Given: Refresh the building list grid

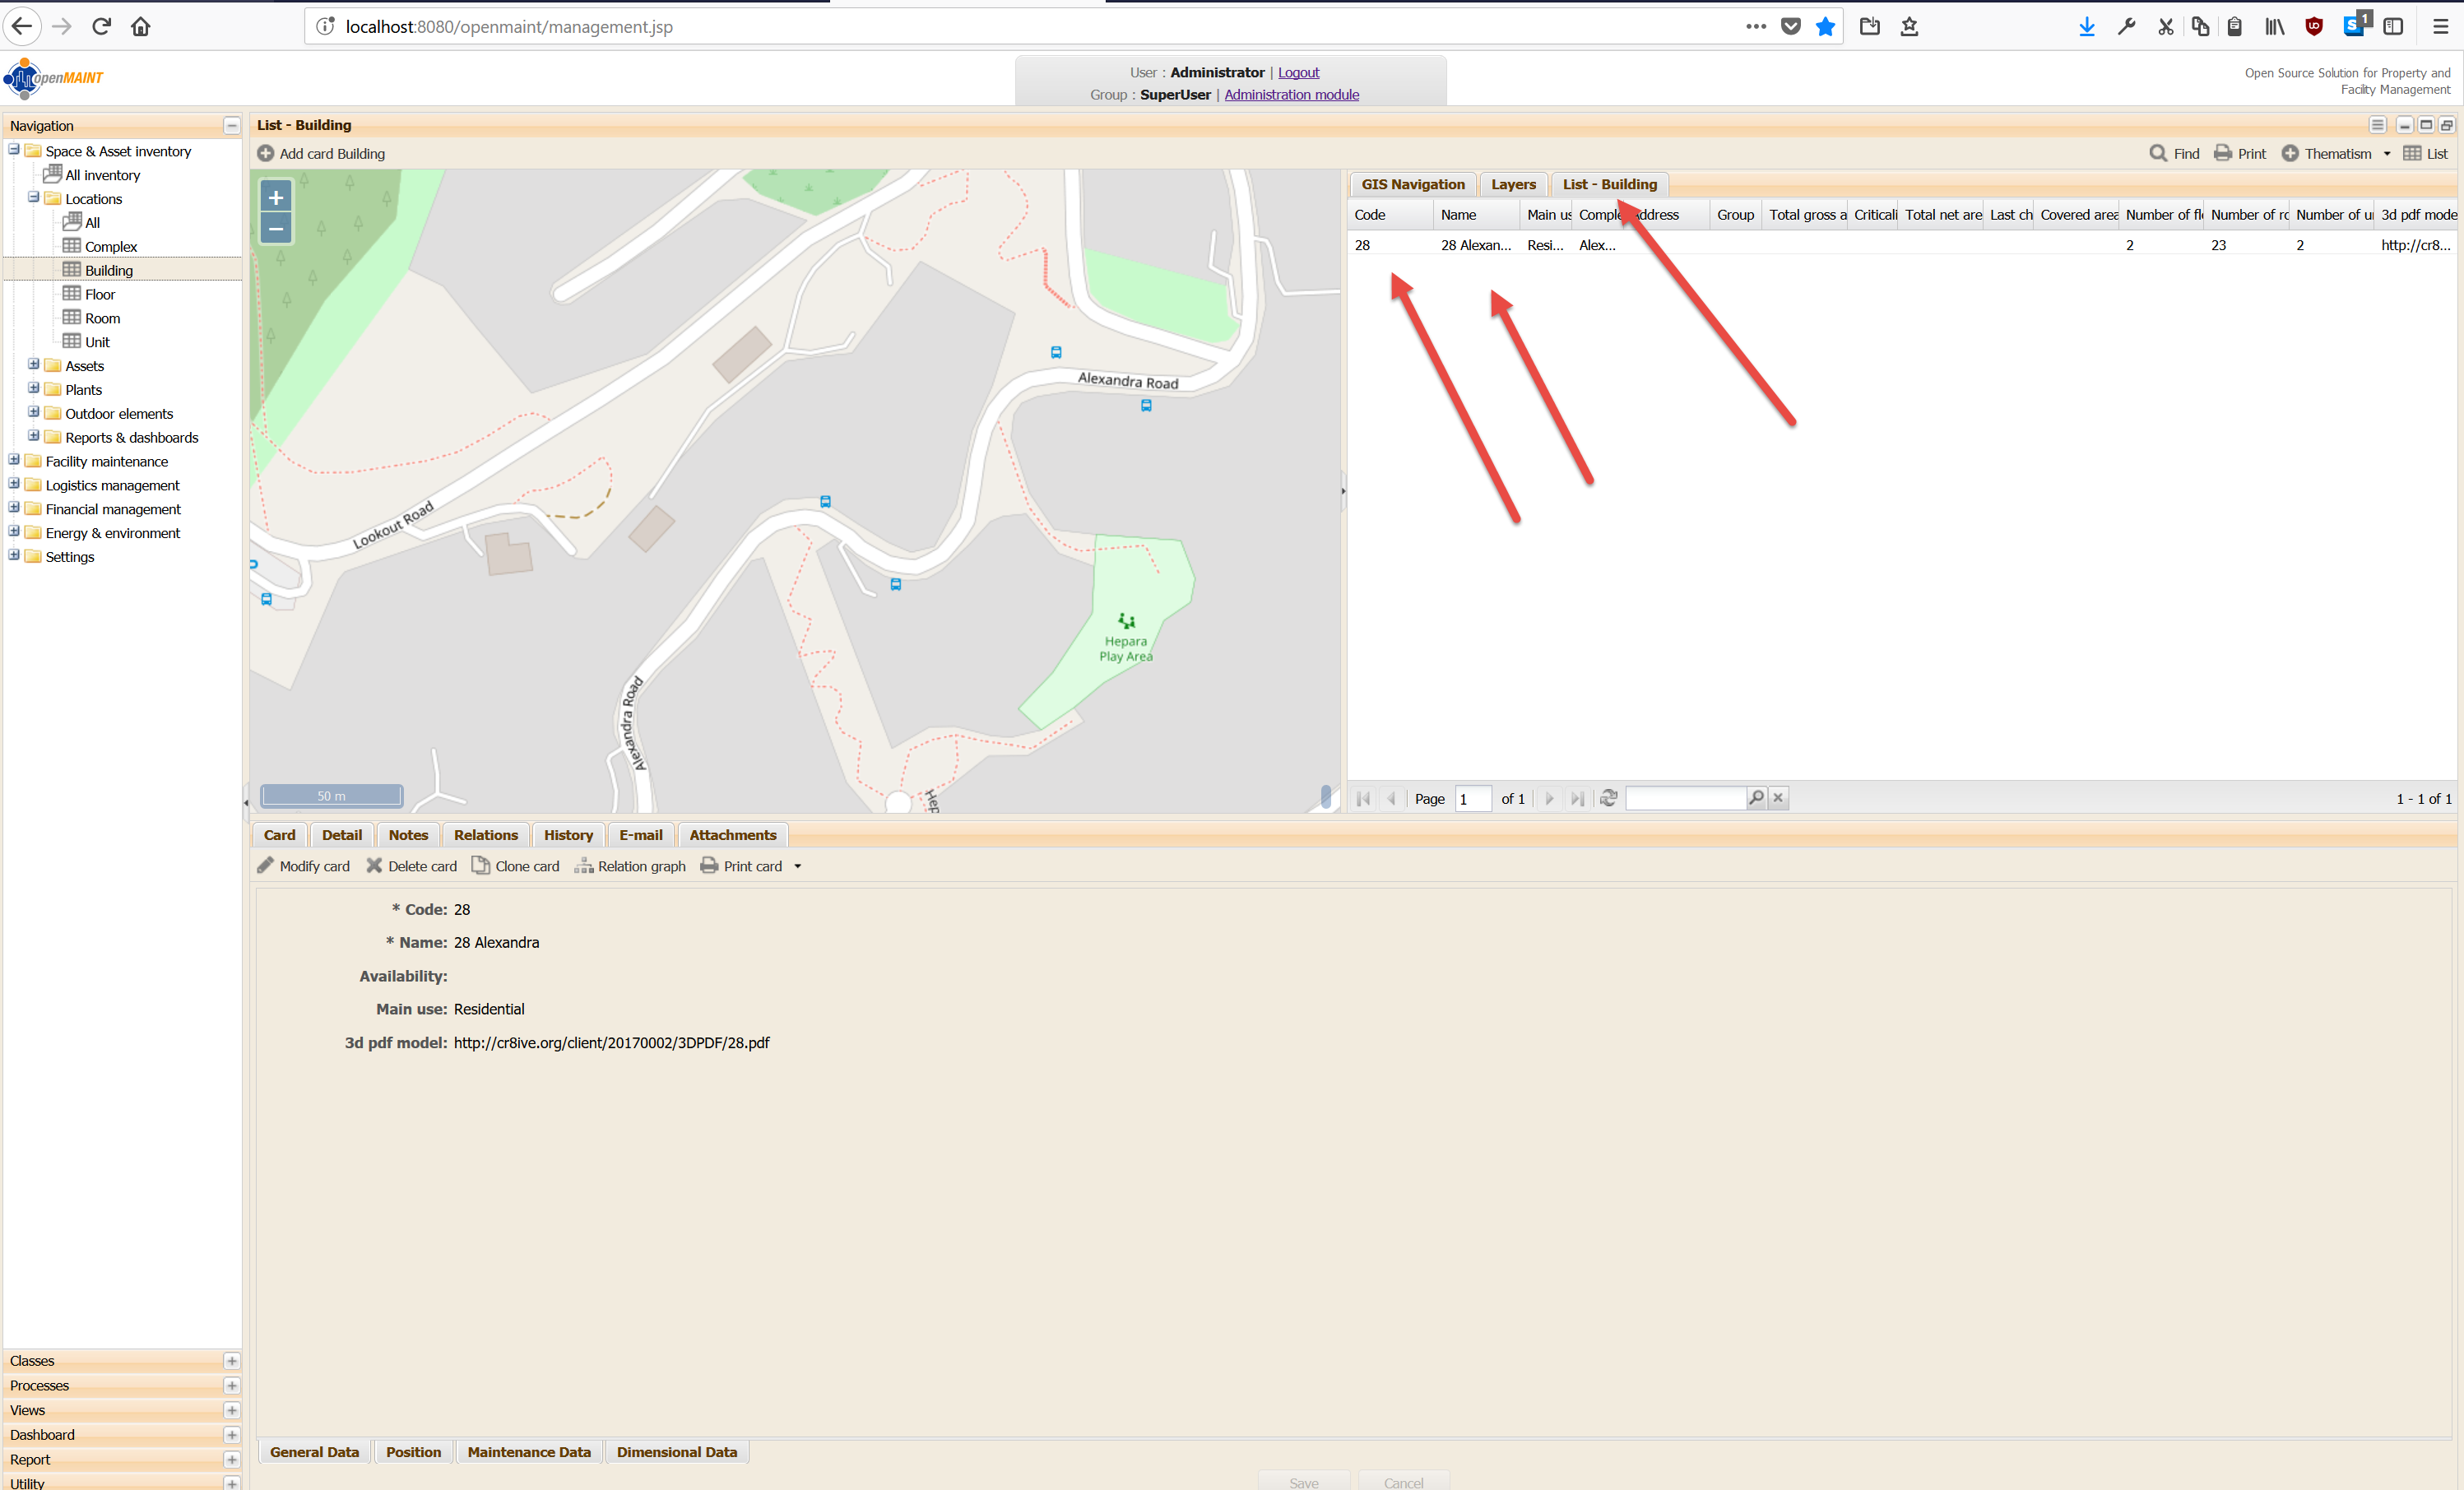Looking at the screenshot, I should coord(1608,798).
